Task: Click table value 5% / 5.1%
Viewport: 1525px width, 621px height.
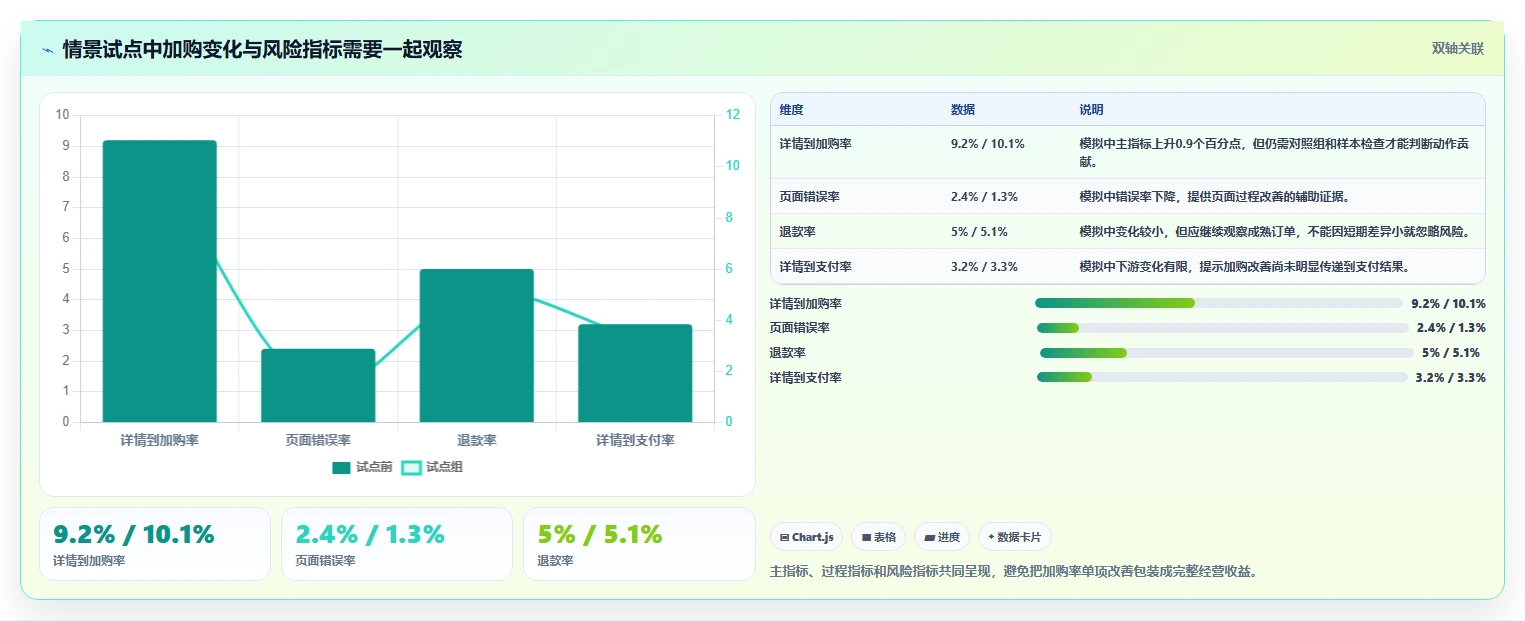Action: point(979,231)
